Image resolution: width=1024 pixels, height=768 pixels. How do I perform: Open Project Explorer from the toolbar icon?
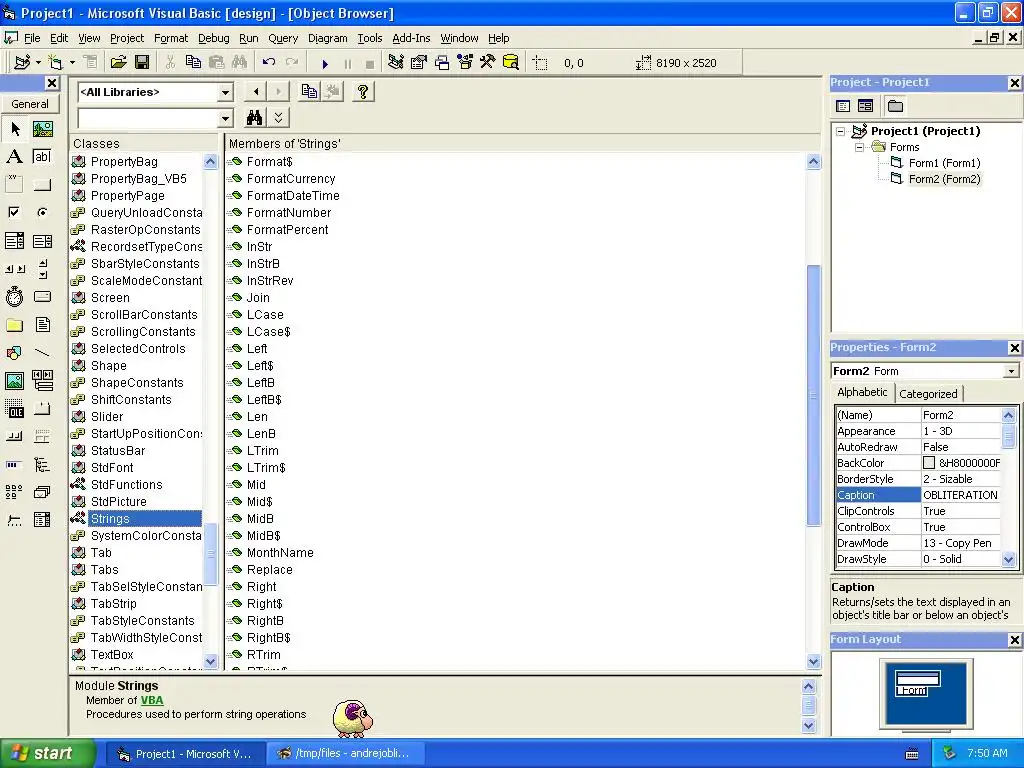click(x=395, y=63)
